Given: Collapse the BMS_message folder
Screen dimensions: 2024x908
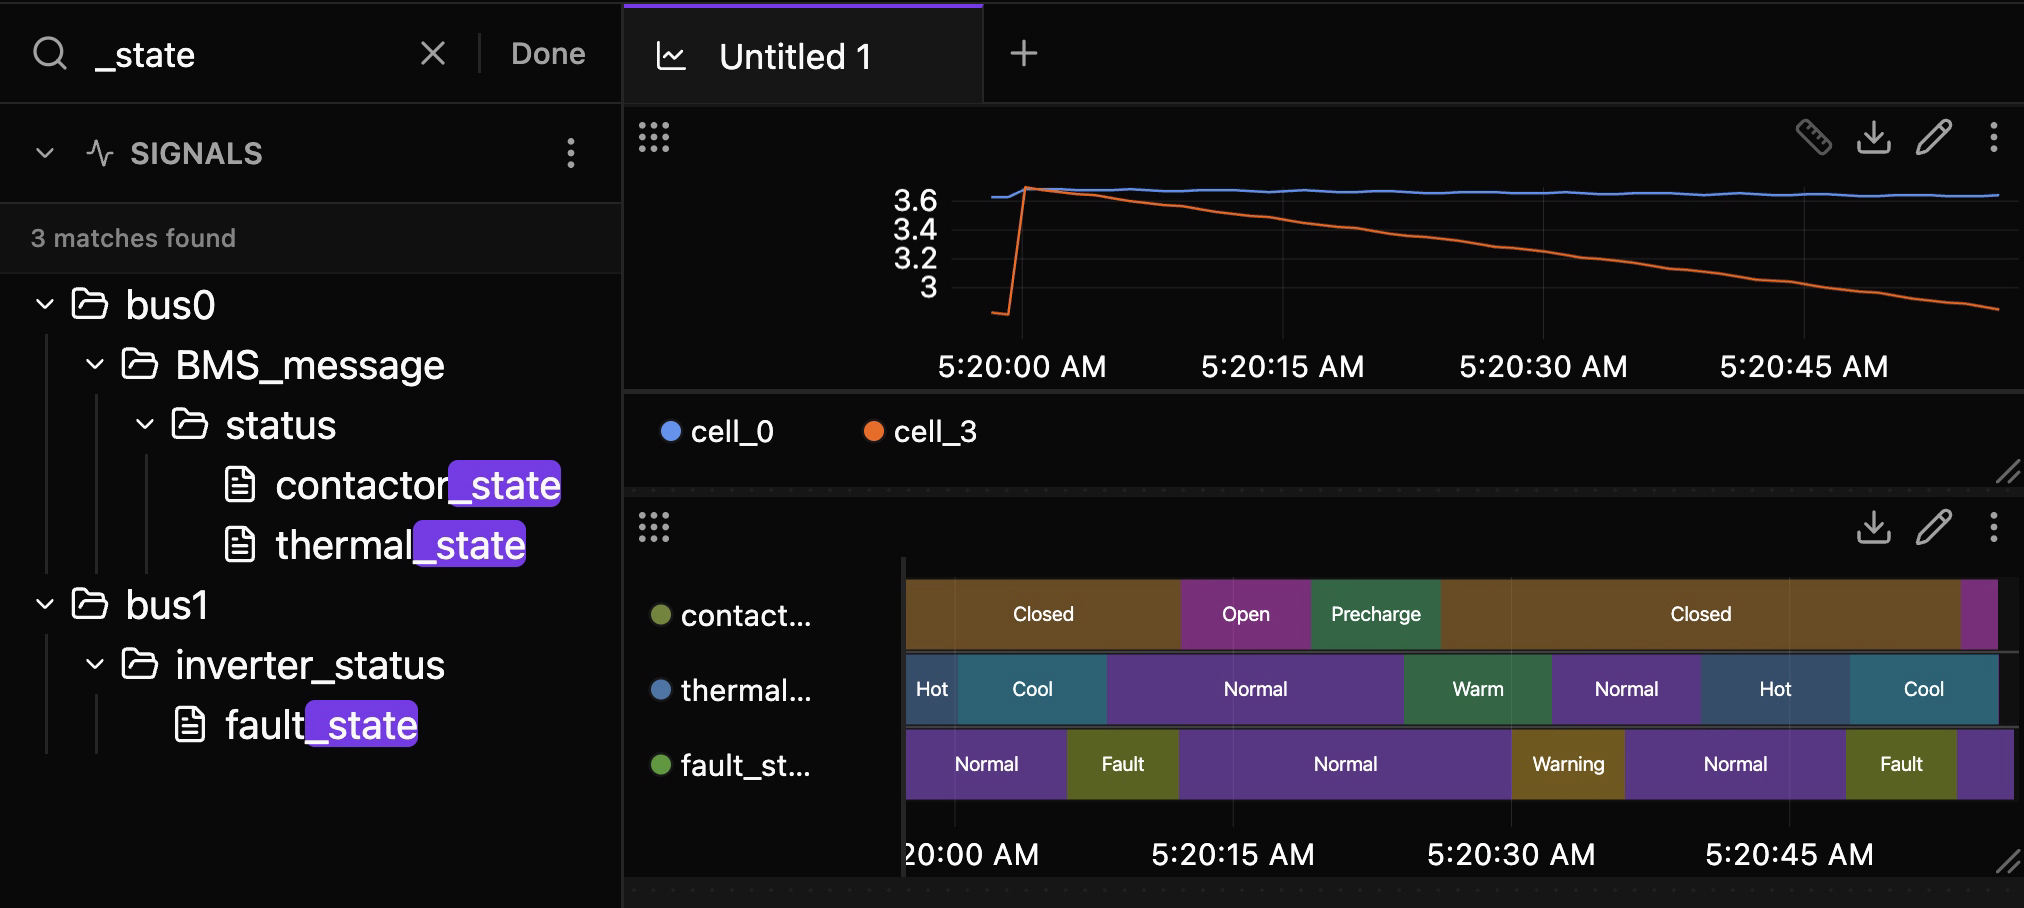Looking at the screenshot, I should pos(95,364).
